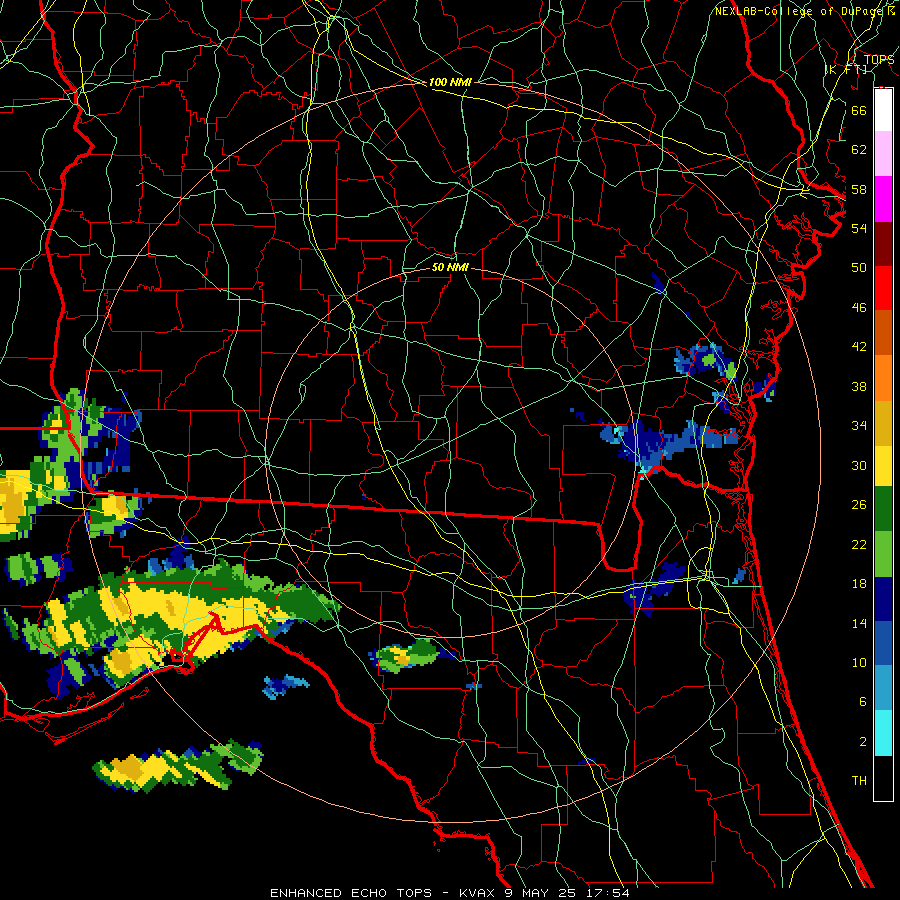Pick the gold legend swatch

coord(883,423)
